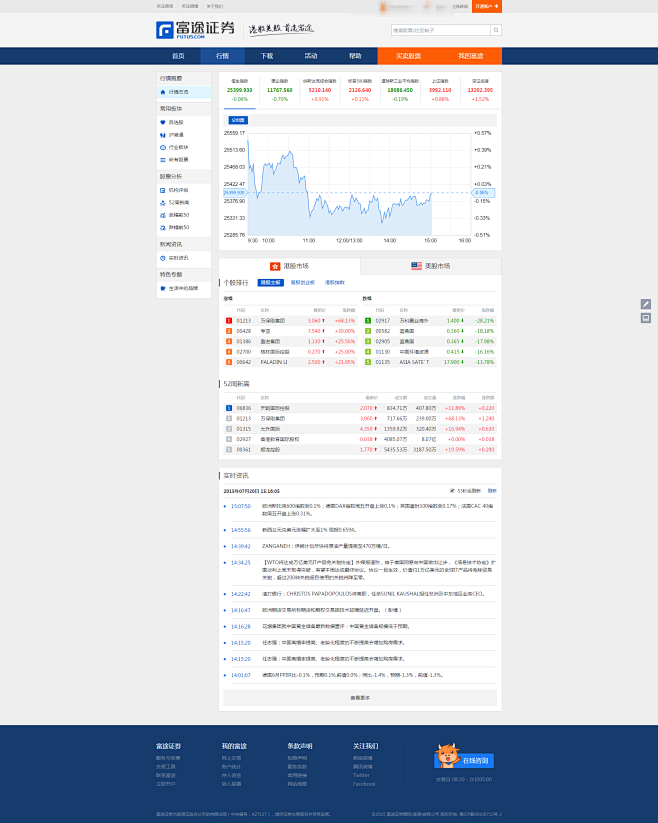Click the 恒生指数 index tile
Image resolution: width=658 pixels, height=823 pixels.
coord(240,90)
